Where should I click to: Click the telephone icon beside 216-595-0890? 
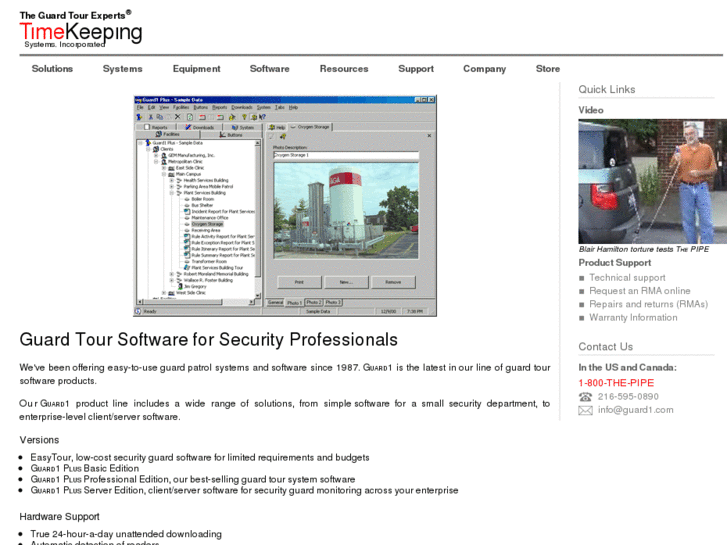pyautogui.click(x=585, y=397)
